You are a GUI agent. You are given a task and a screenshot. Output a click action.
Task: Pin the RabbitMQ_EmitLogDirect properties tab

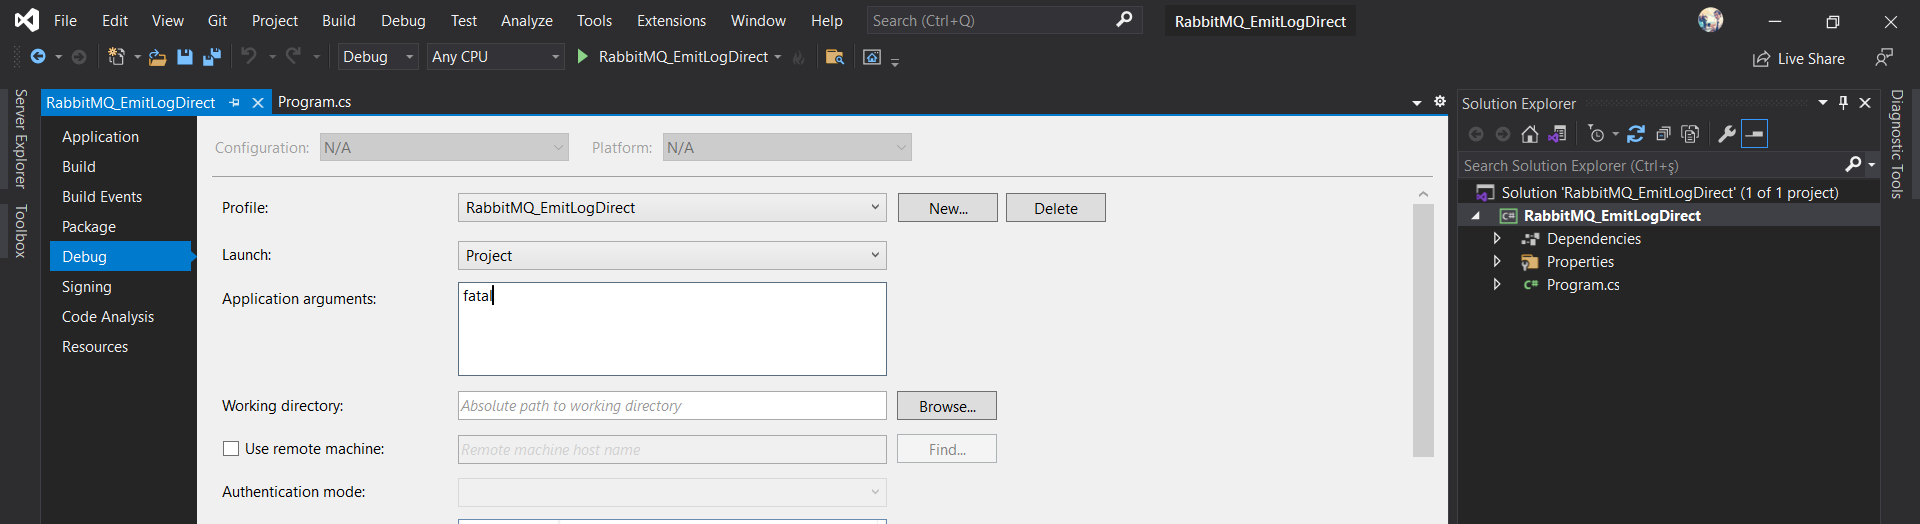point(234,103)
